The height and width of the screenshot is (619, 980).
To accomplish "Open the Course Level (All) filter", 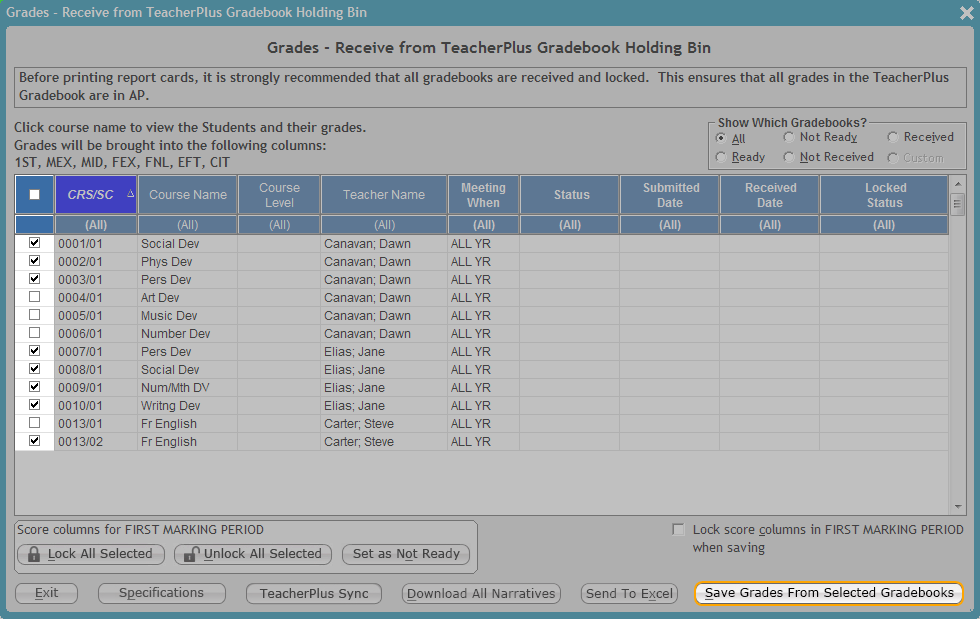I will (279, 224).
